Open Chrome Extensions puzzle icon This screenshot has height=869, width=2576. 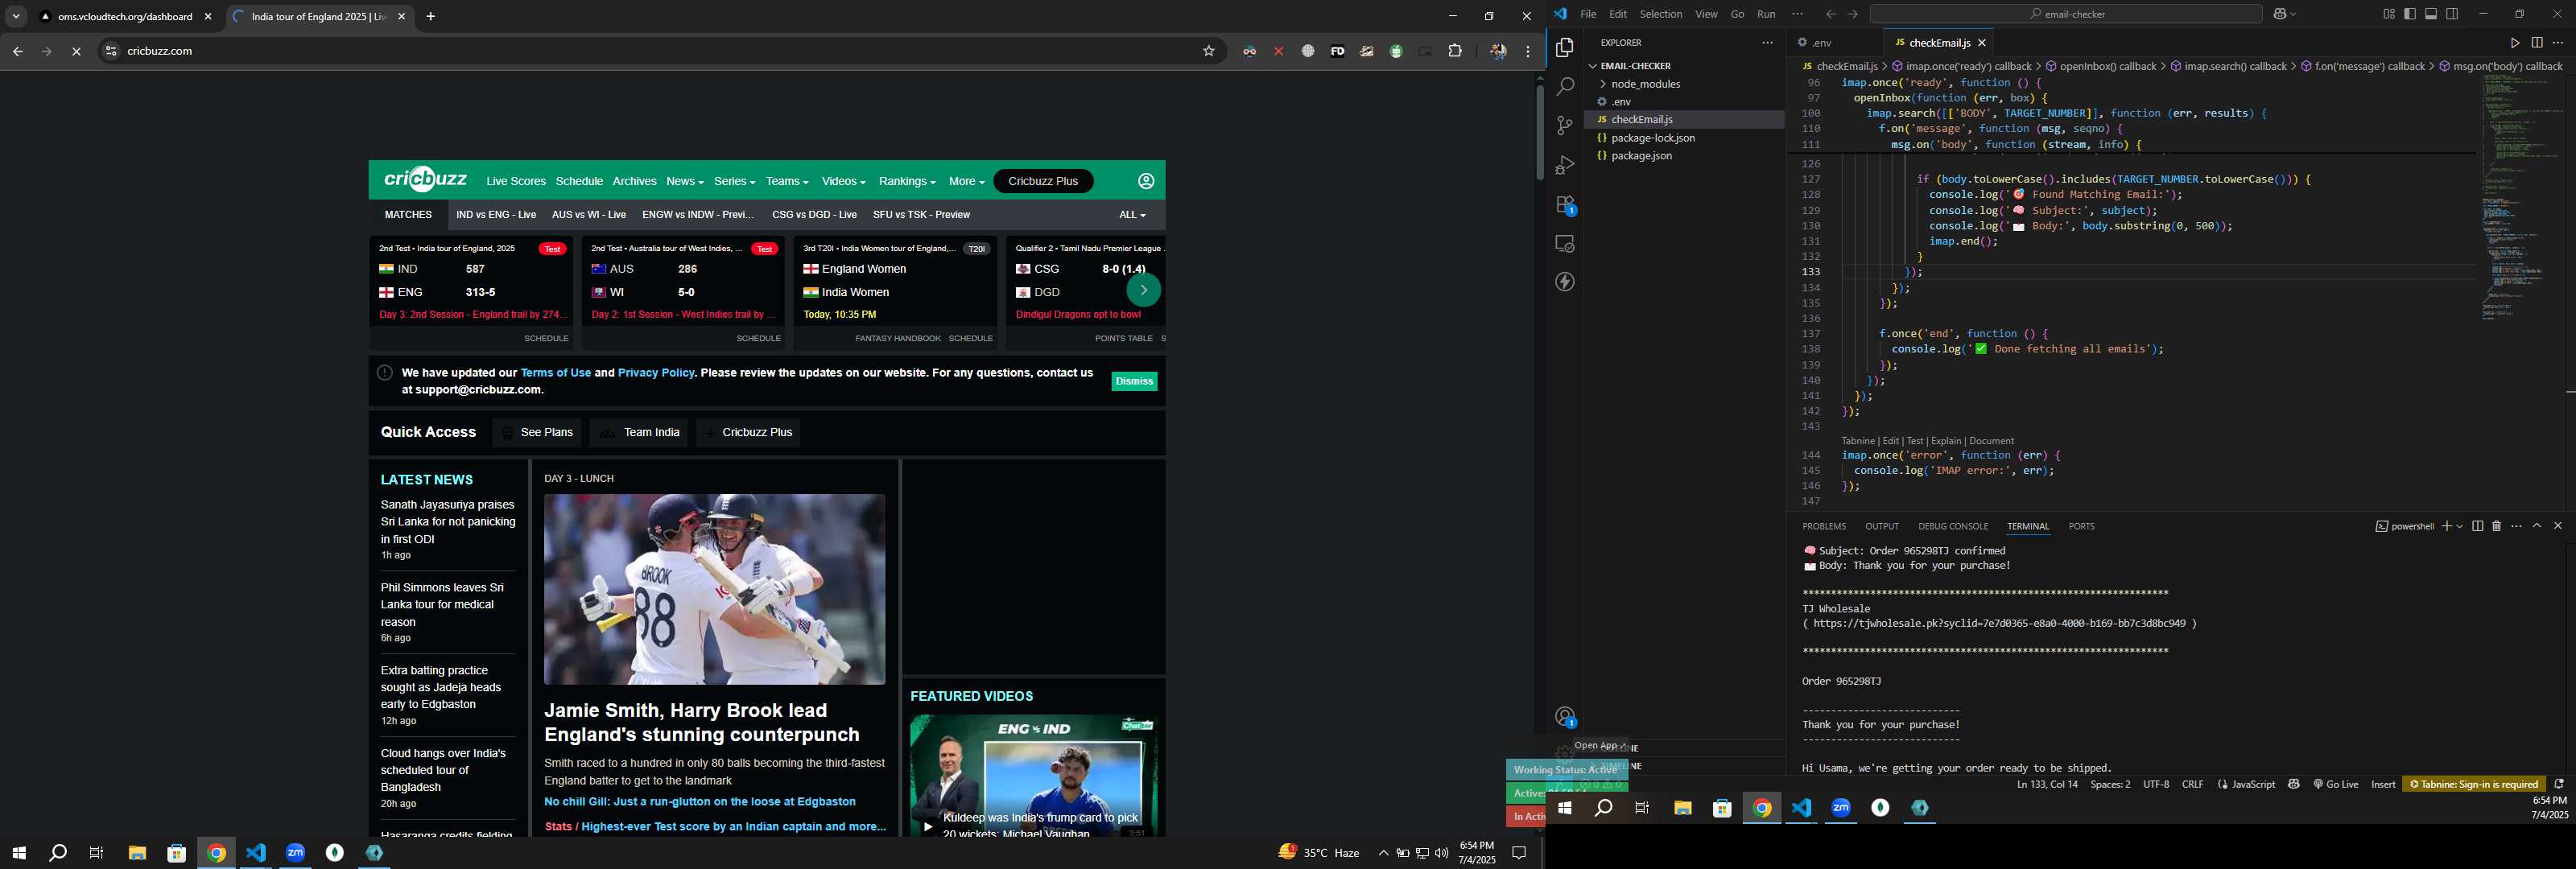point(1455,51)
